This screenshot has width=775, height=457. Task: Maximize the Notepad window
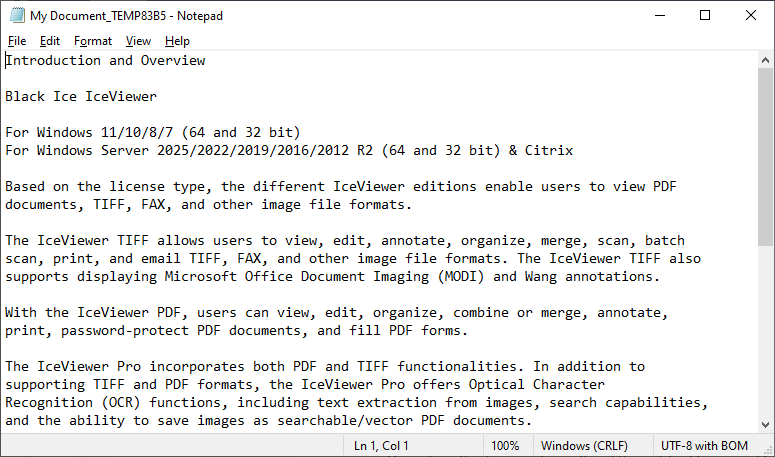[x=705, y=15]
